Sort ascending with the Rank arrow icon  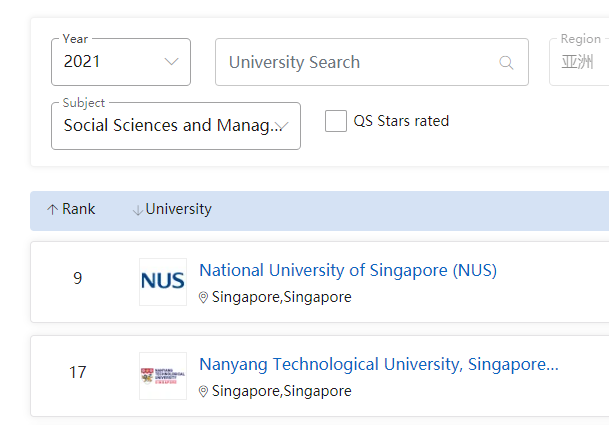tap(52, 210)
